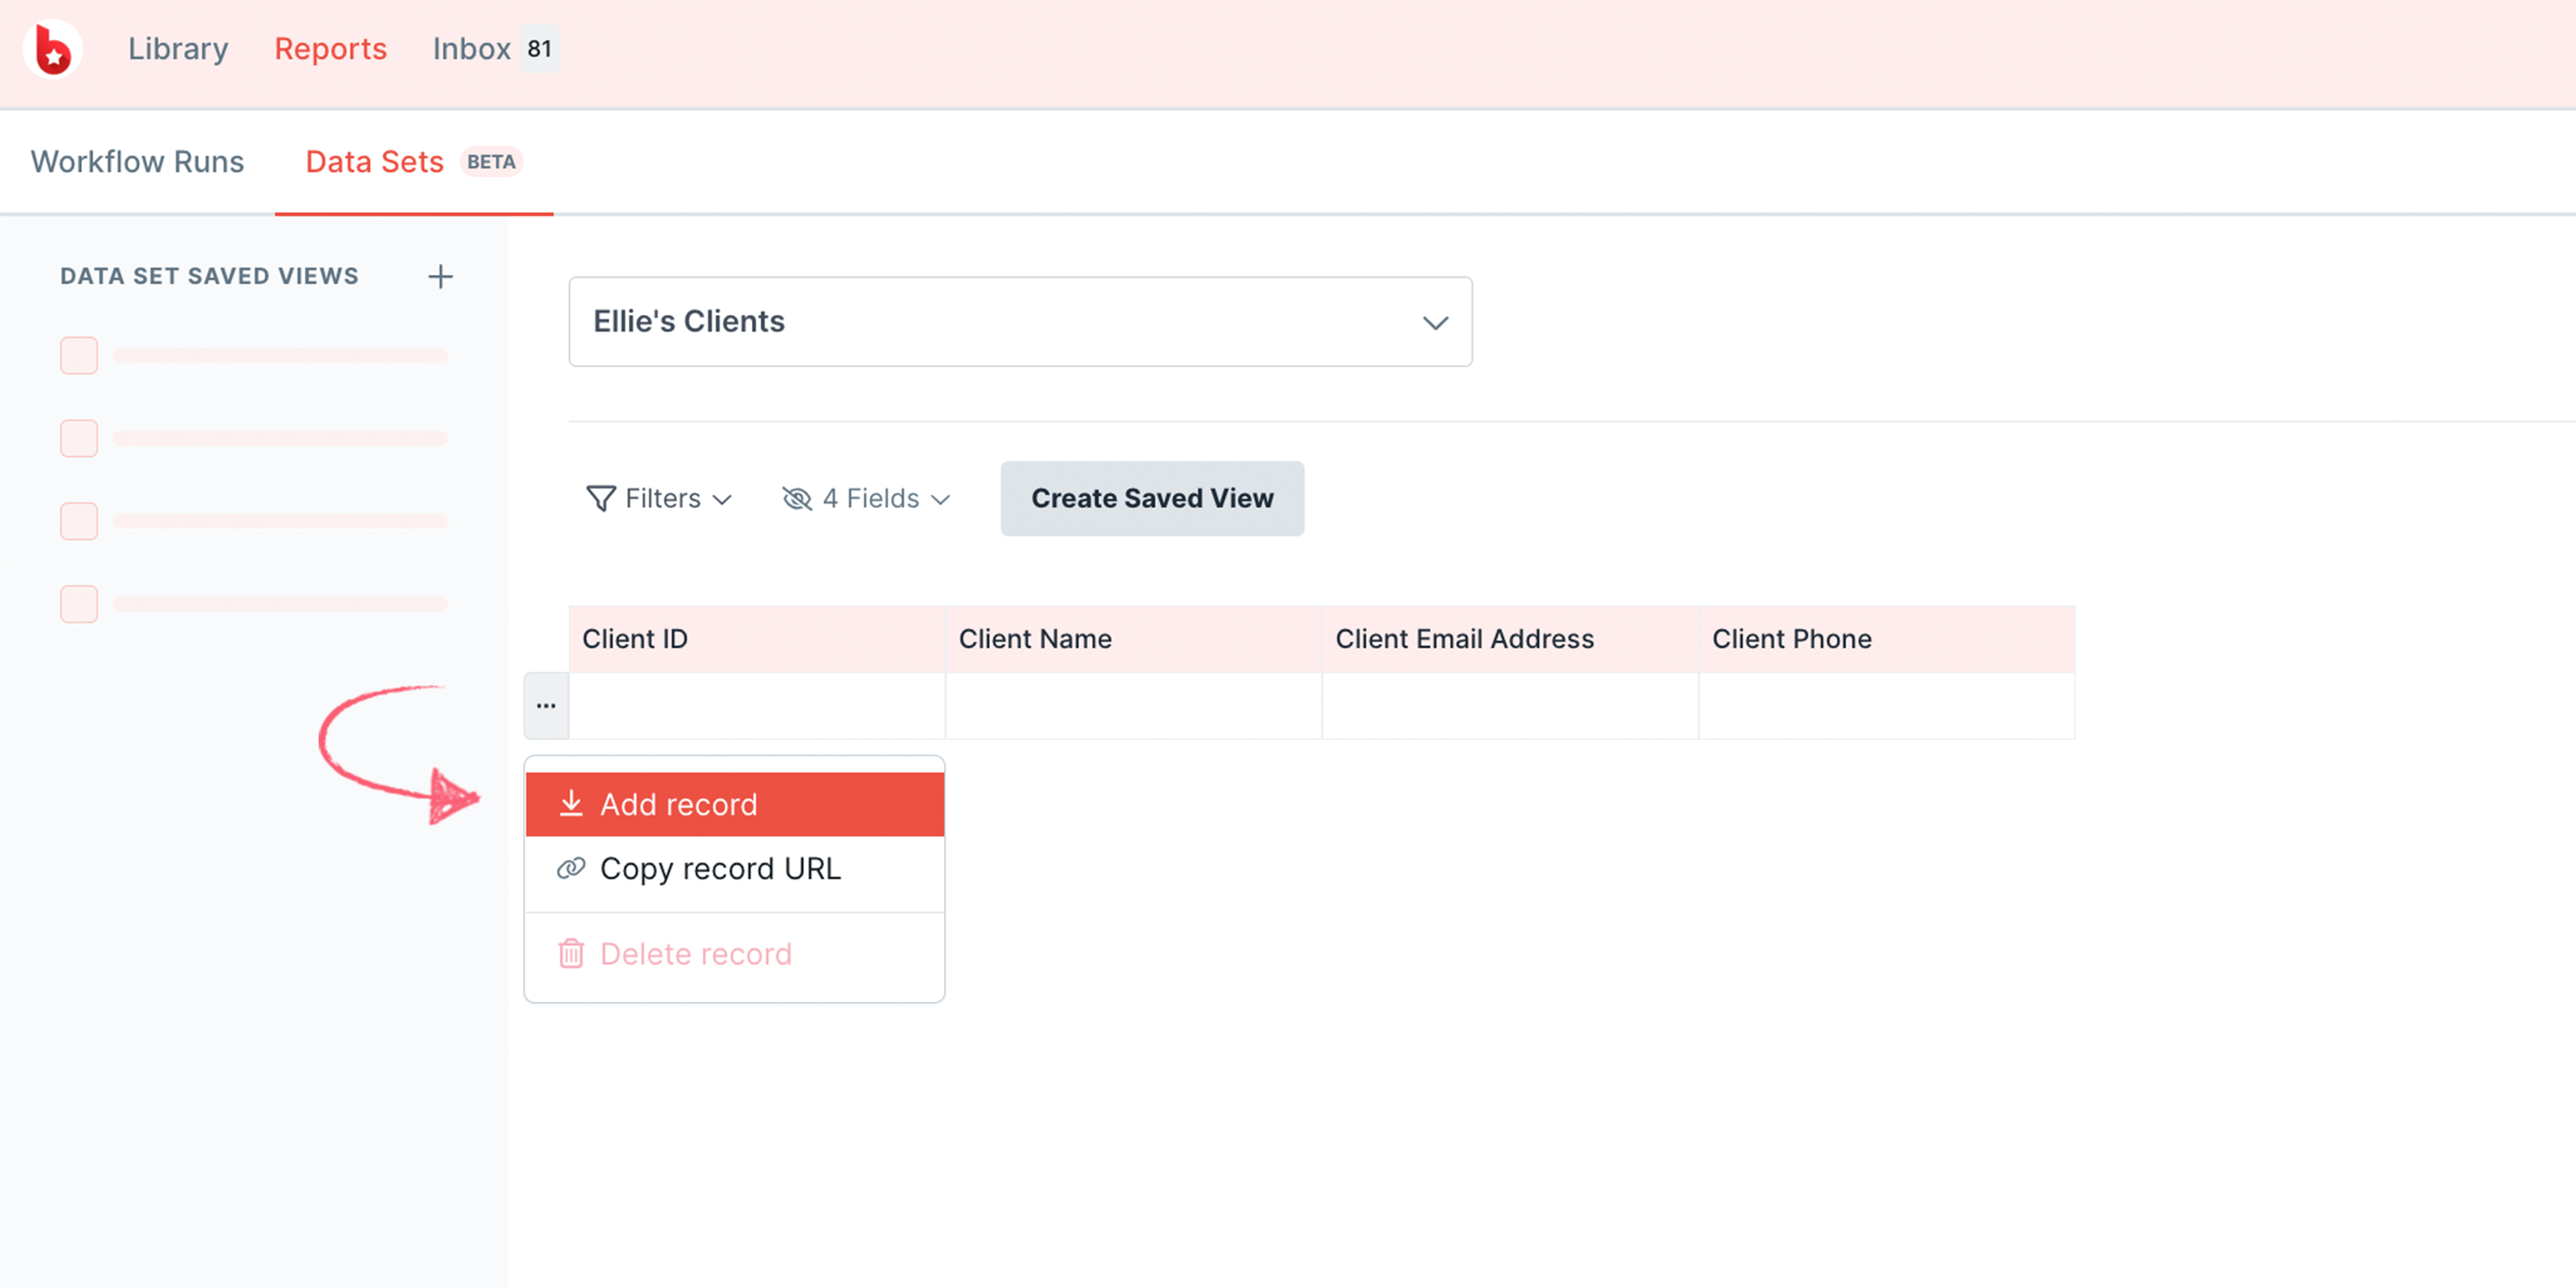Add a new data set saved view
This screenshot has height=1288, width=2576.
[x=440, y=276]
